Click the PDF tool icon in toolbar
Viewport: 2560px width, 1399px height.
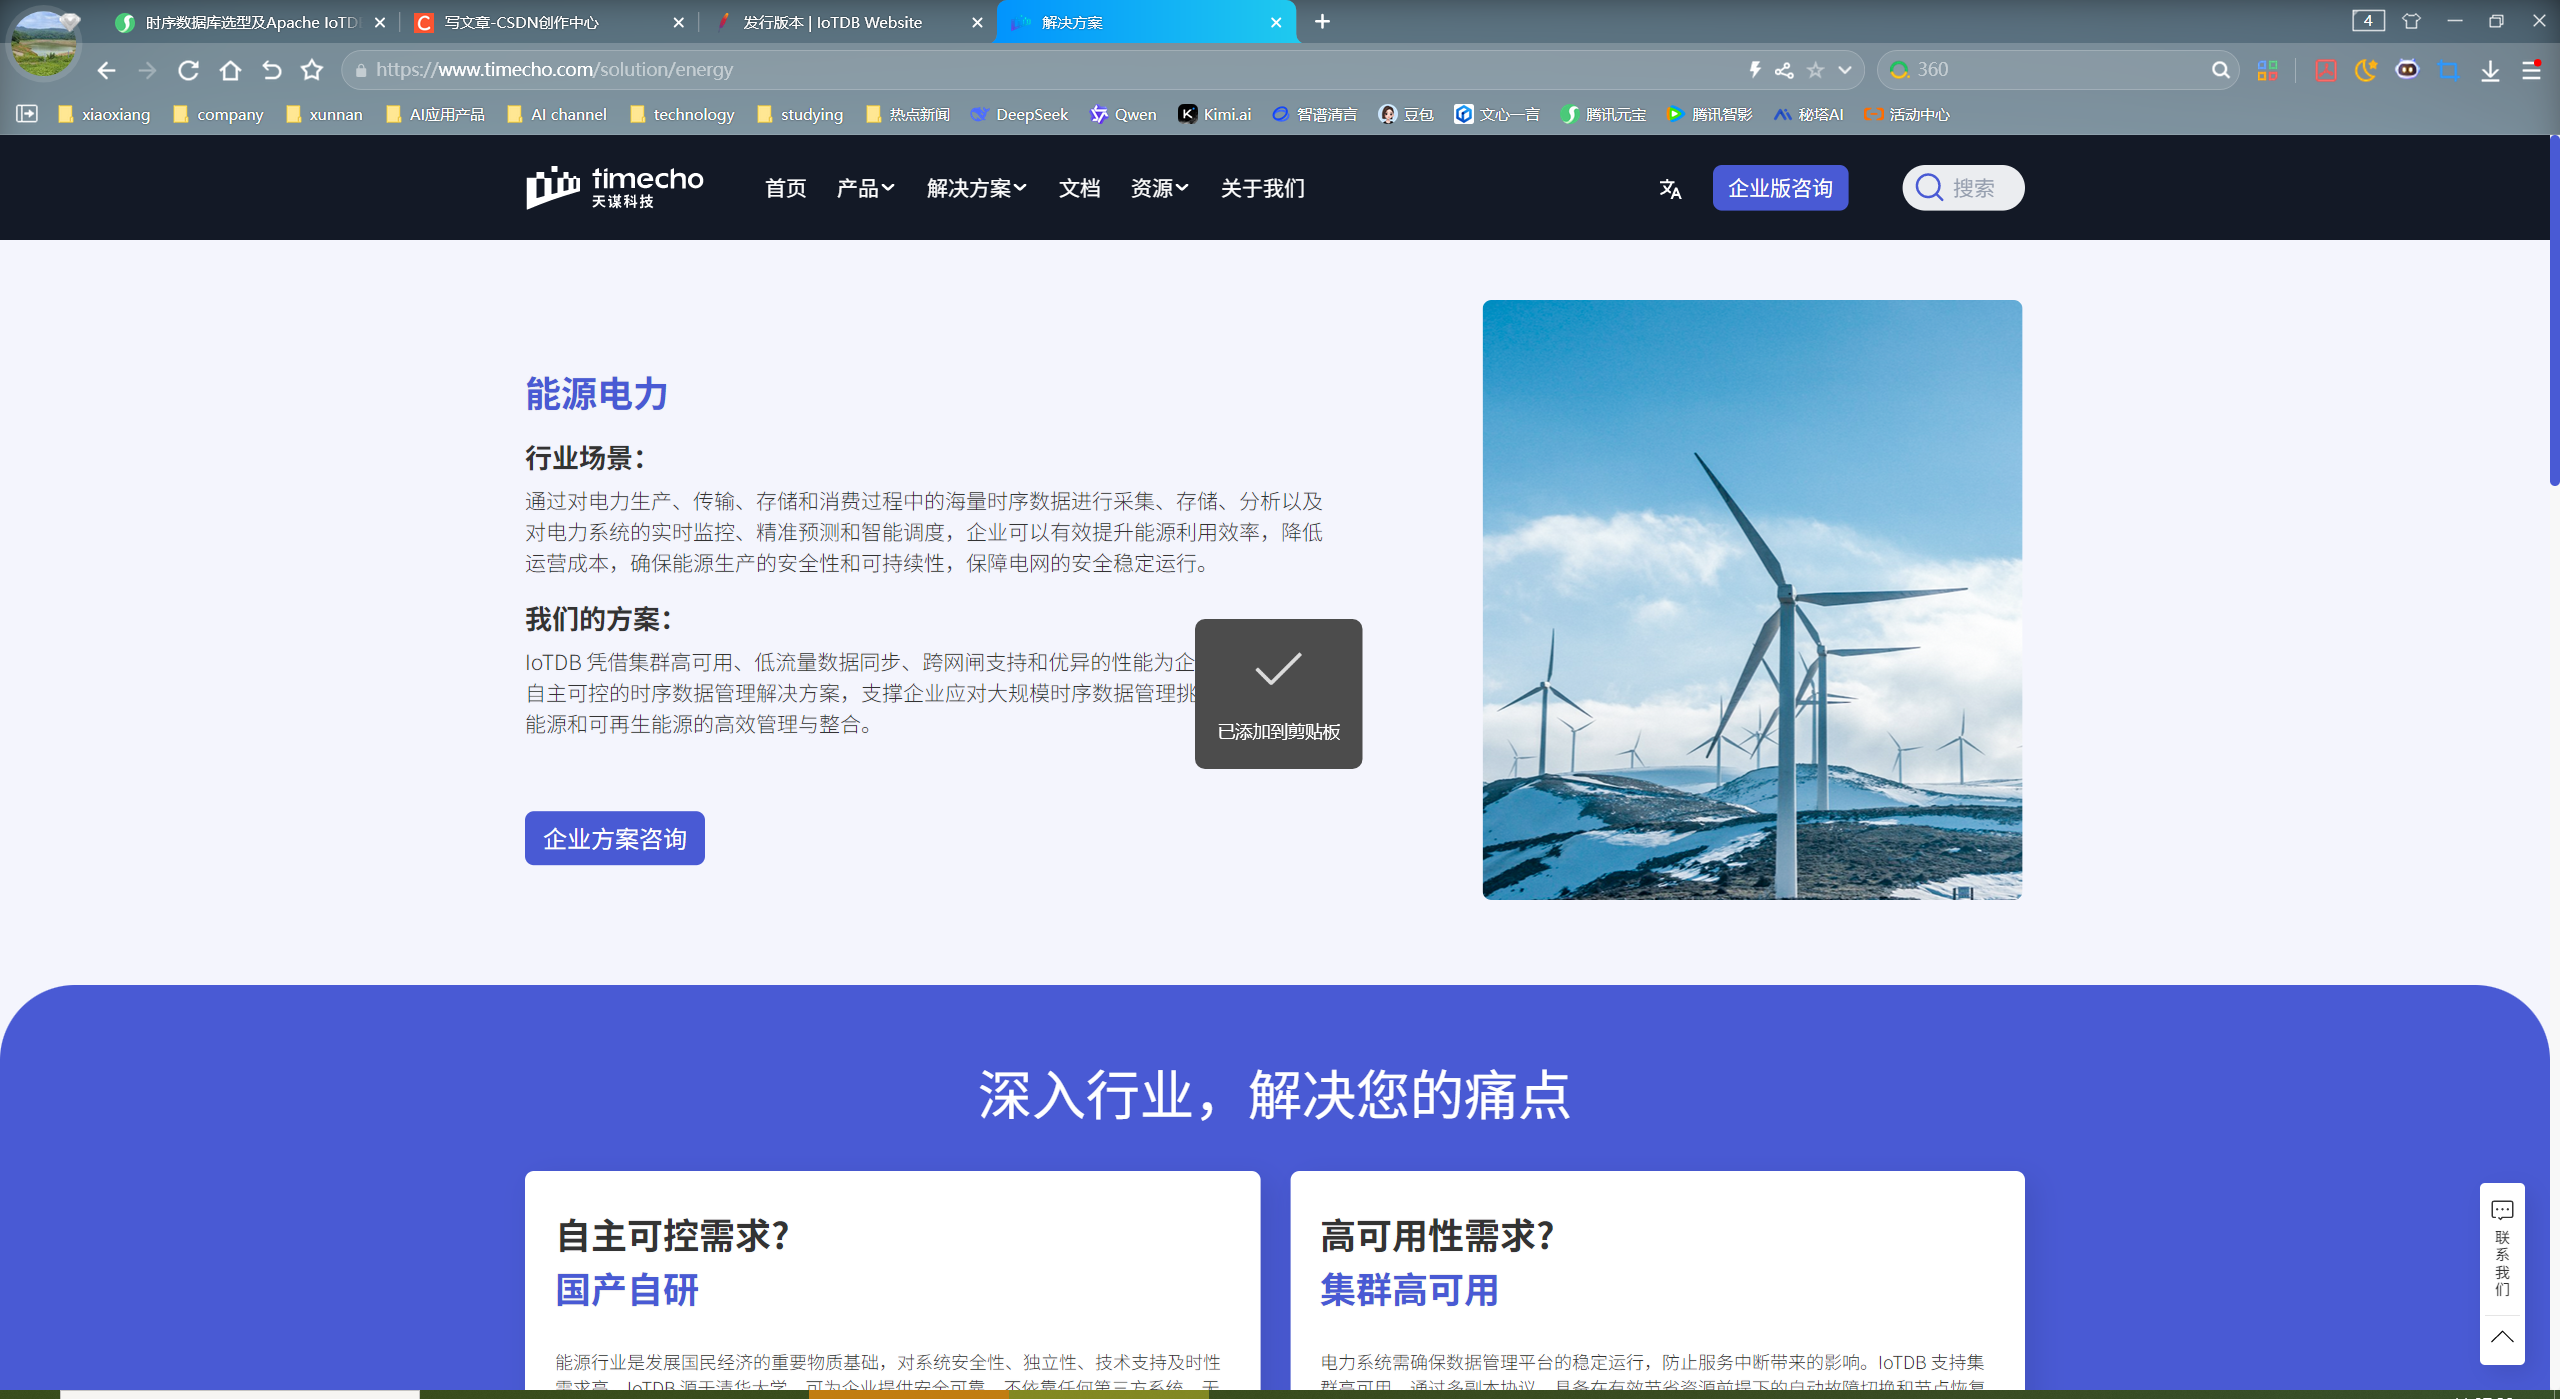2326,70
